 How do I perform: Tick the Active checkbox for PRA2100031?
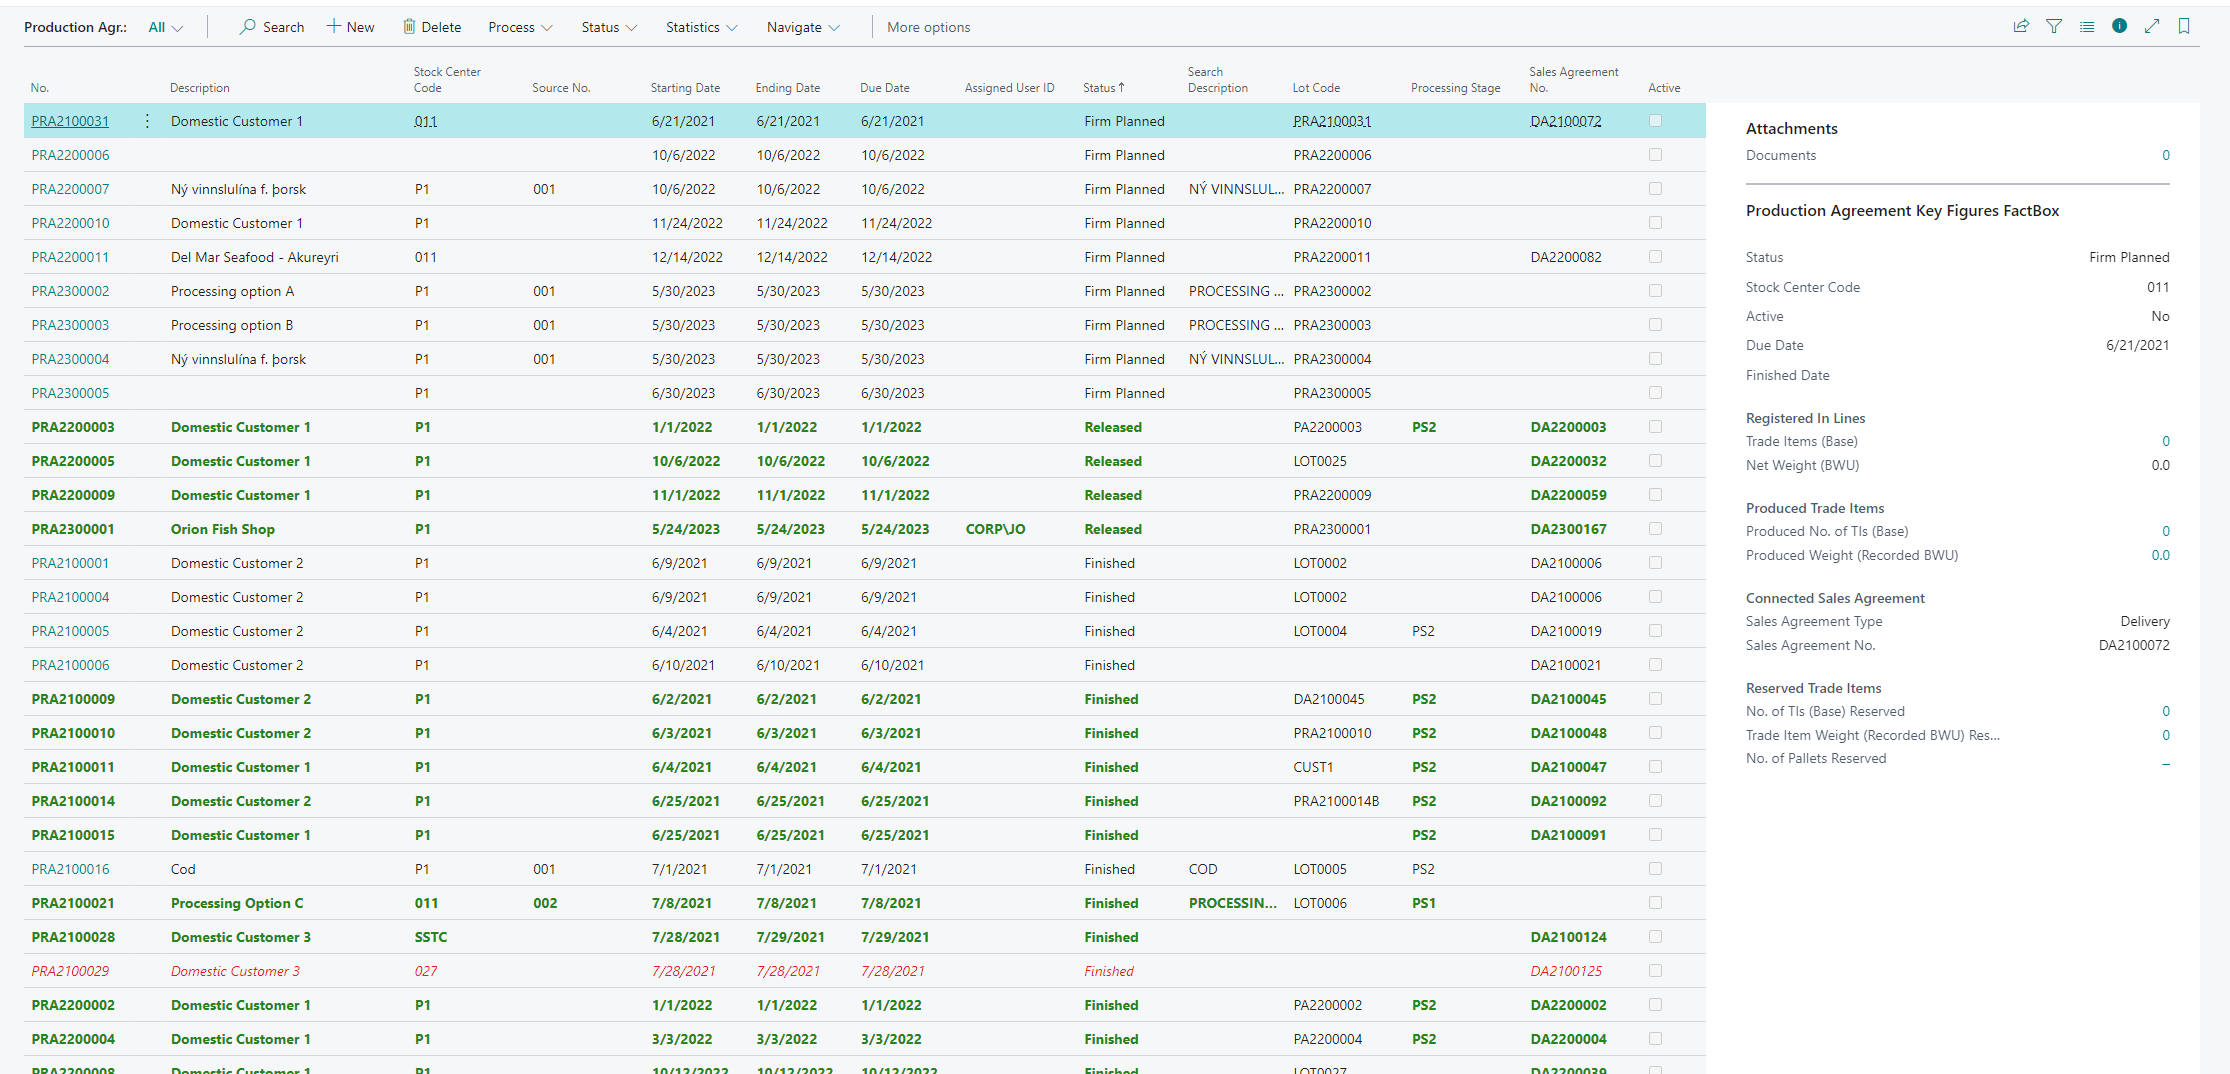click(x=1655, y=121)
